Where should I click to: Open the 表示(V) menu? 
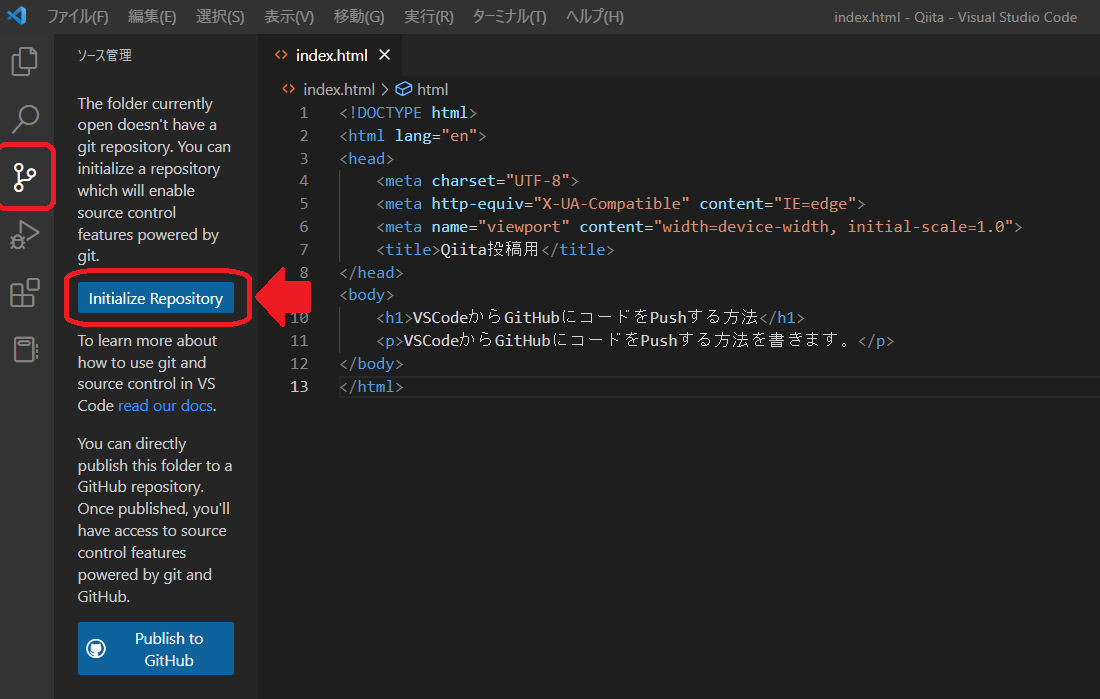(289, 16)
